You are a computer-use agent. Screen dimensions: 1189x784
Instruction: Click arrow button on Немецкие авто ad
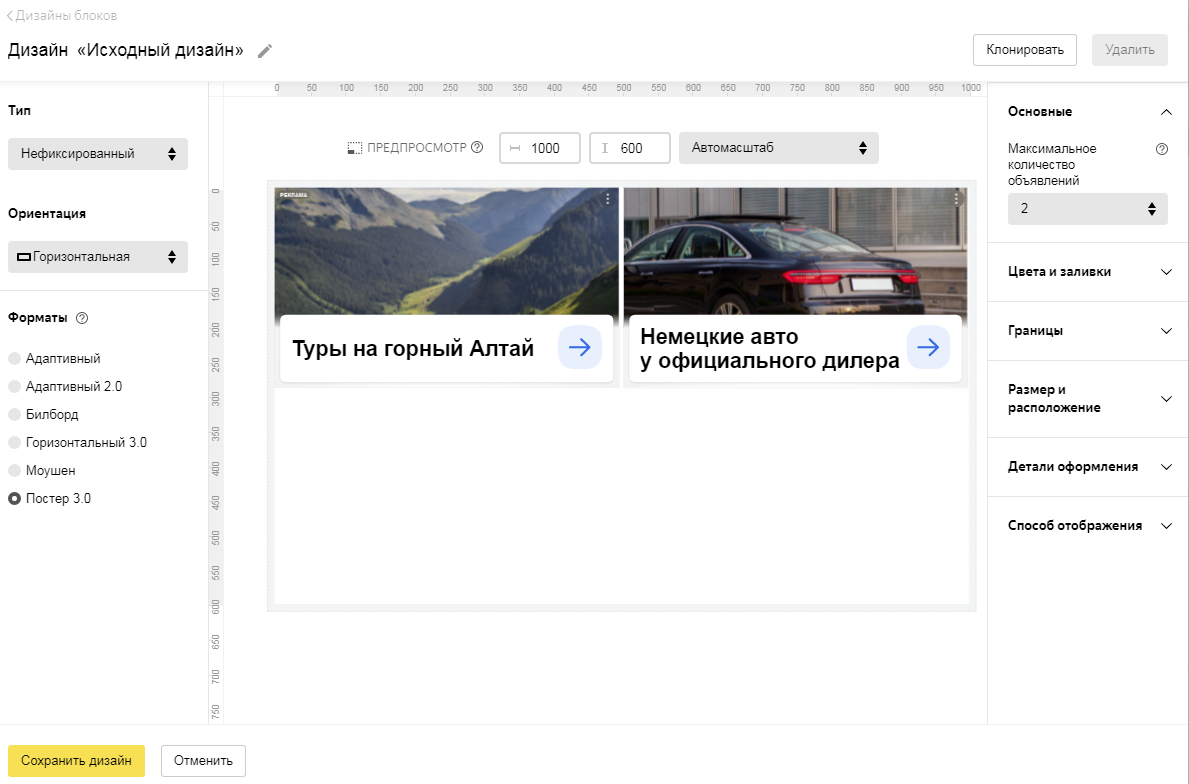coord(928,347)
